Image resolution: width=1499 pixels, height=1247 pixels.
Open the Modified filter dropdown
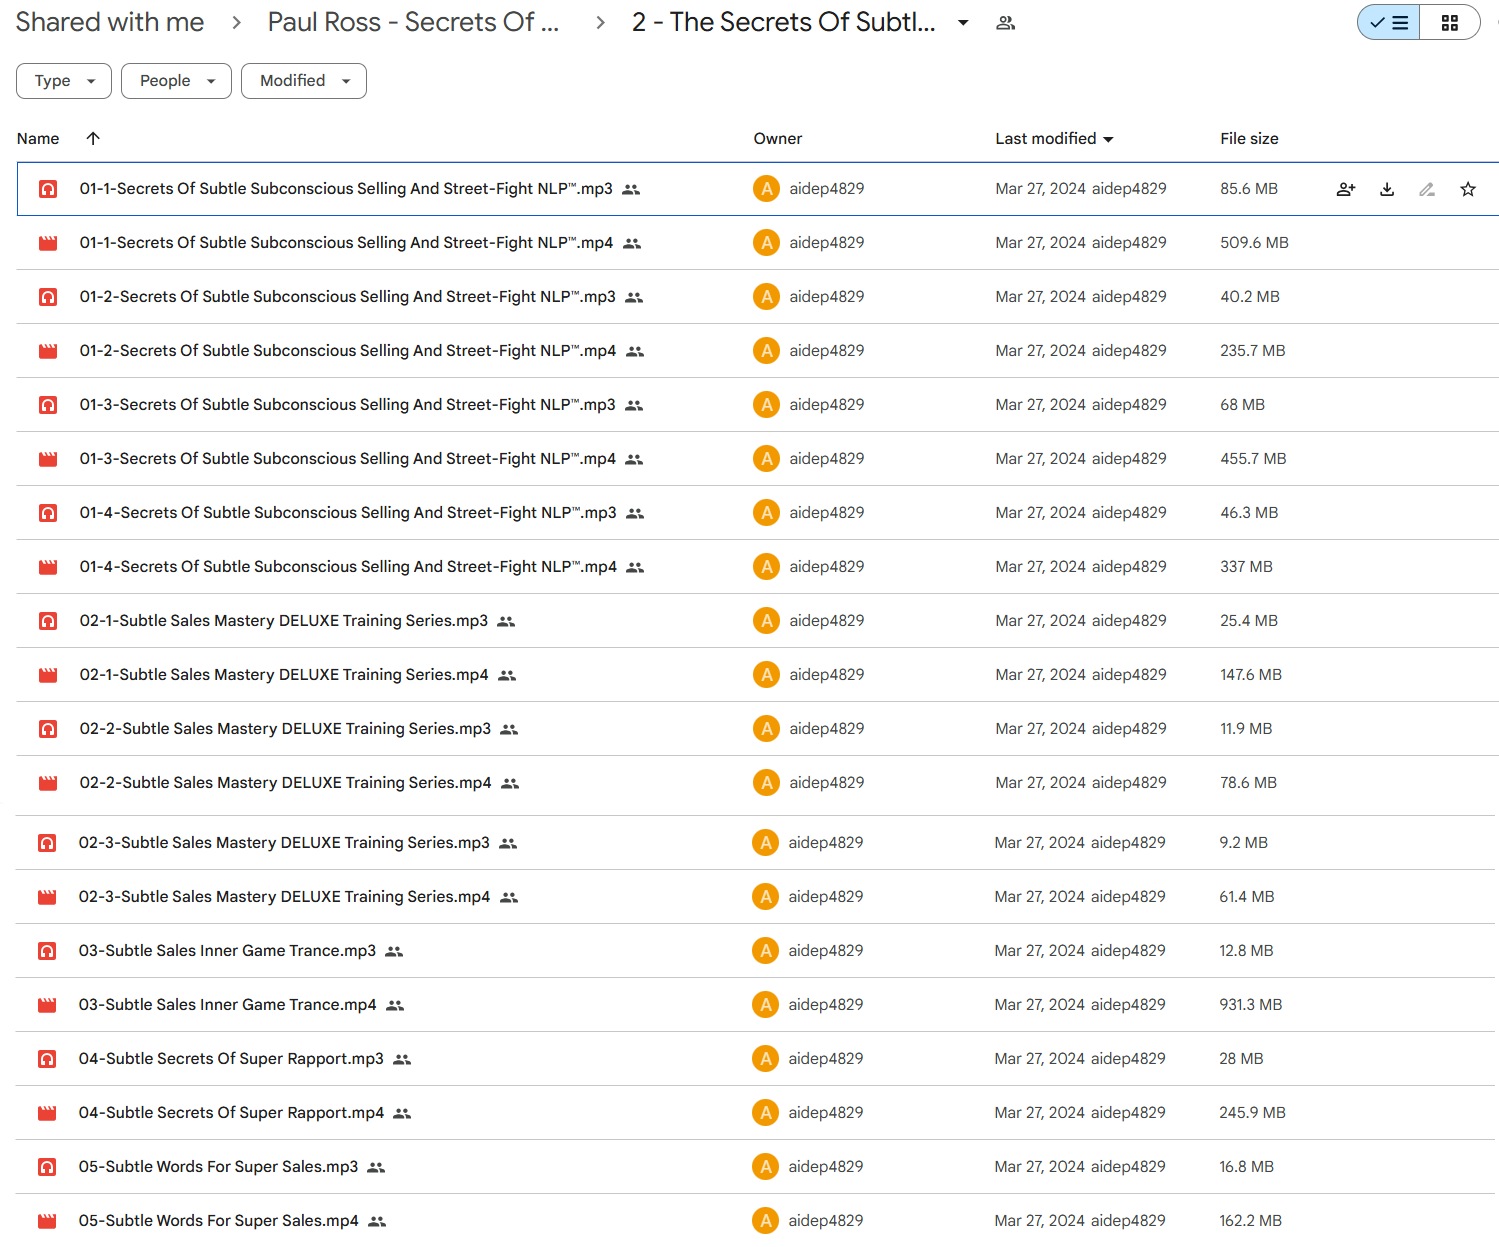[304, 81]
